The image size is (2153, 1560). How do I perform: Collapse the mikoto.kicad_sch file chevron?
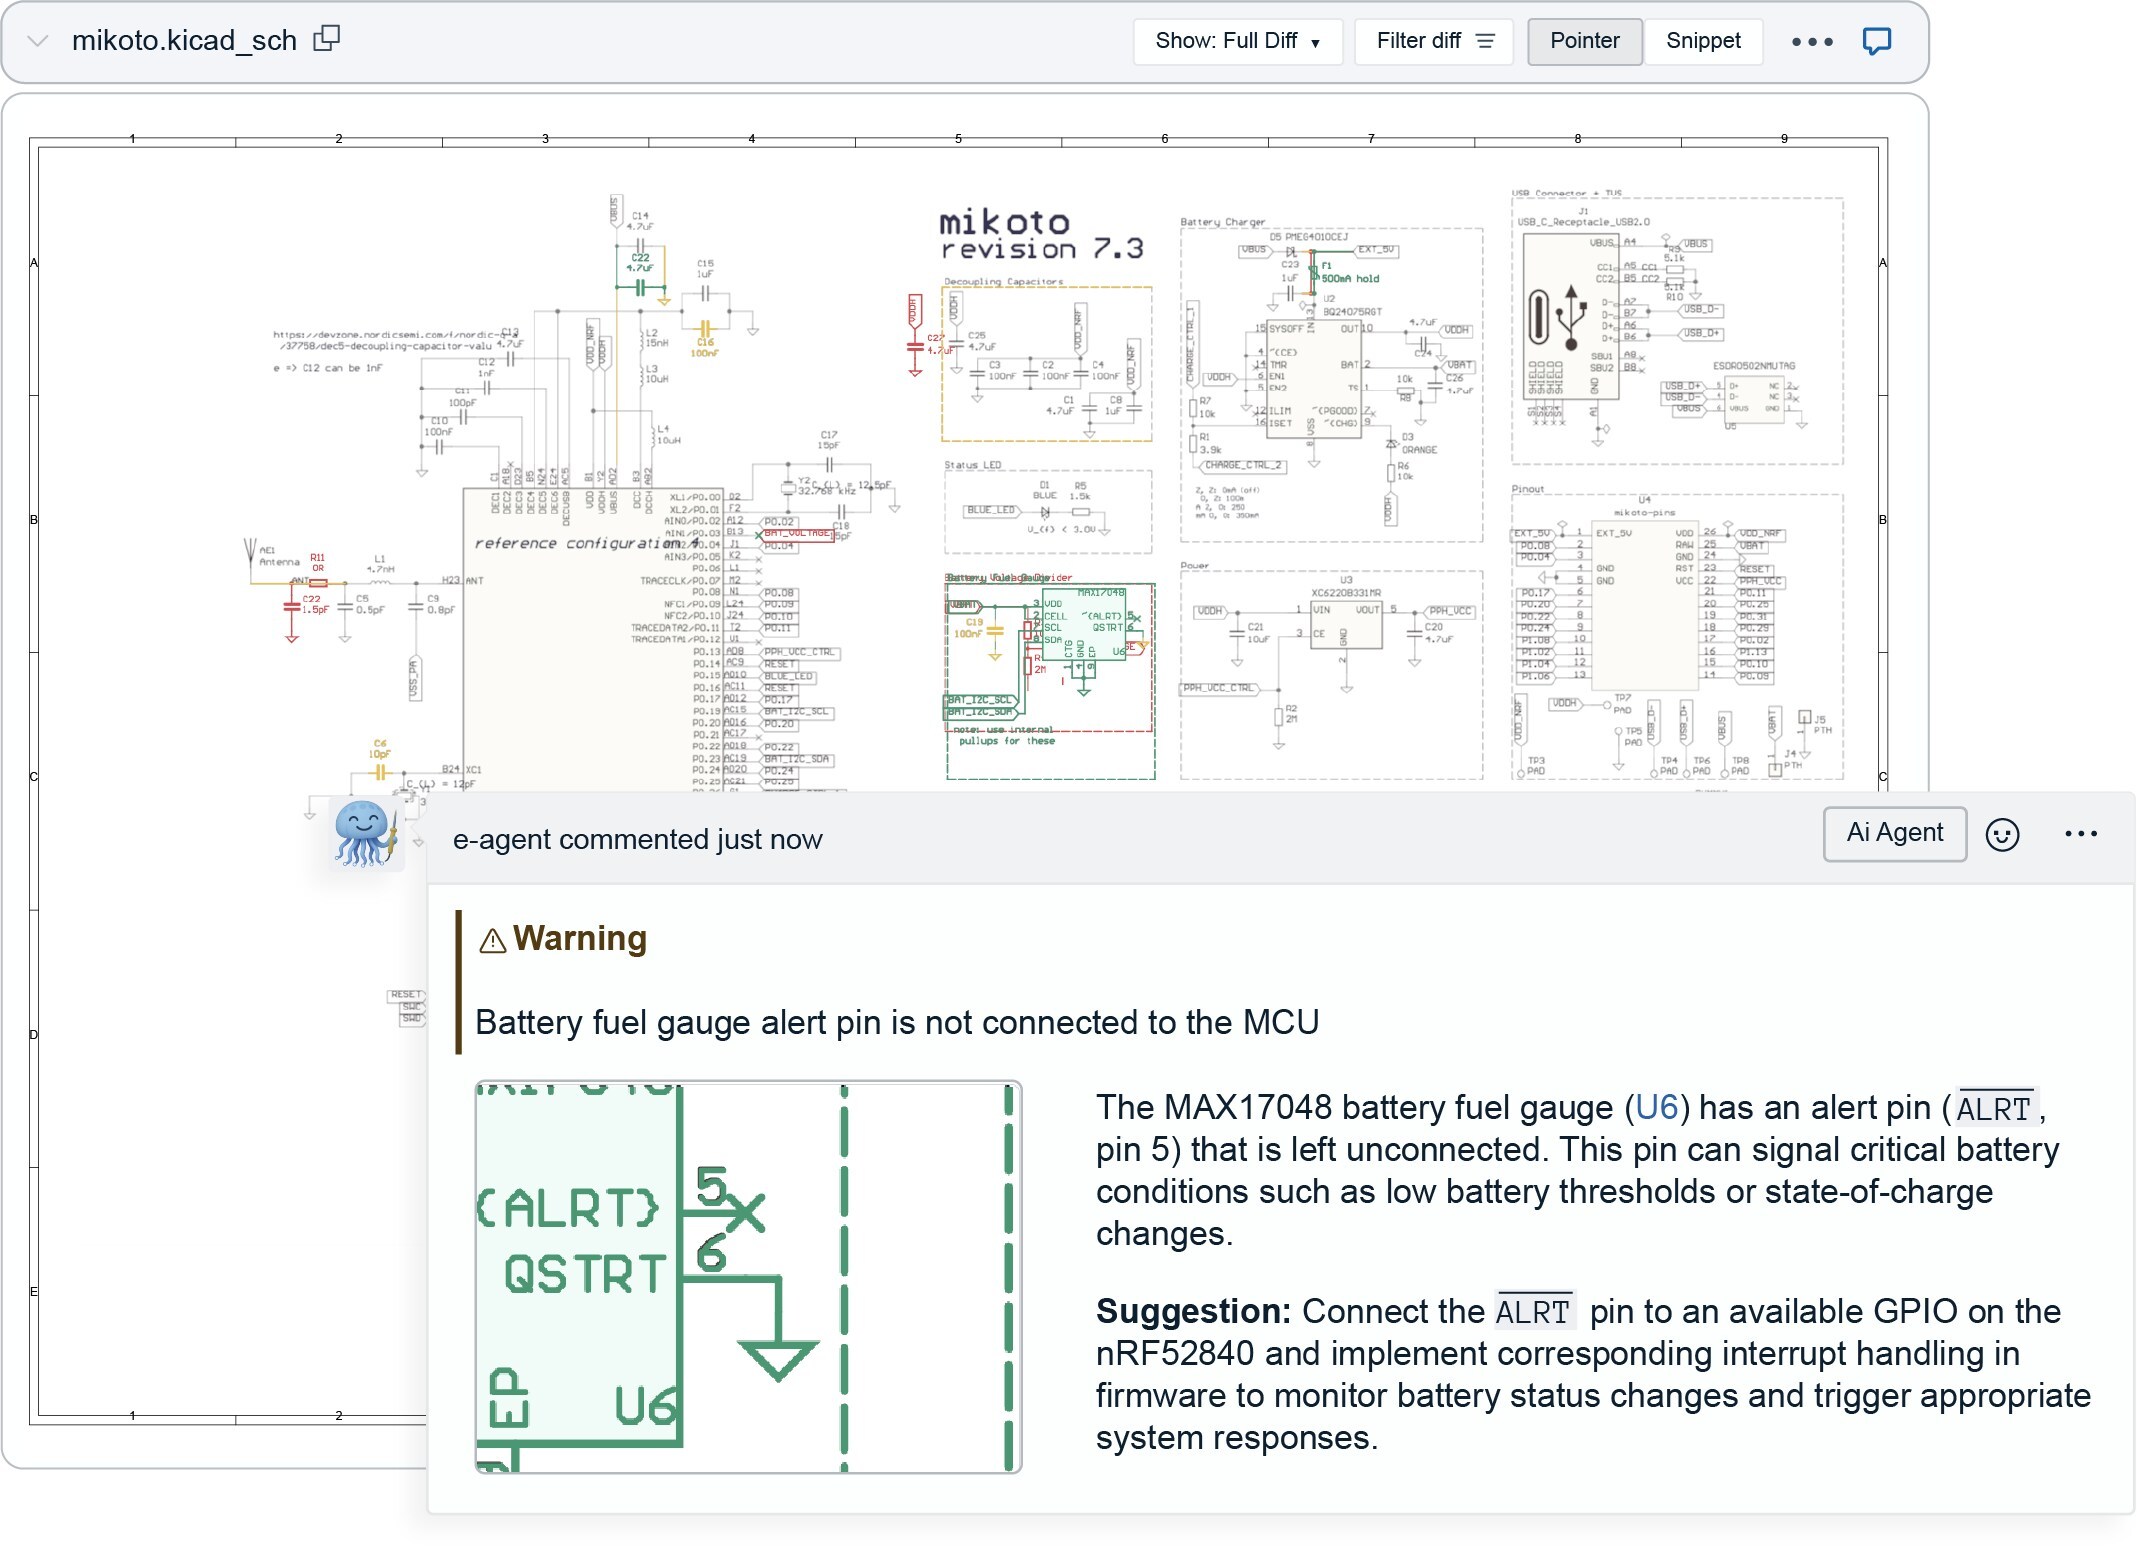(38, 41)
